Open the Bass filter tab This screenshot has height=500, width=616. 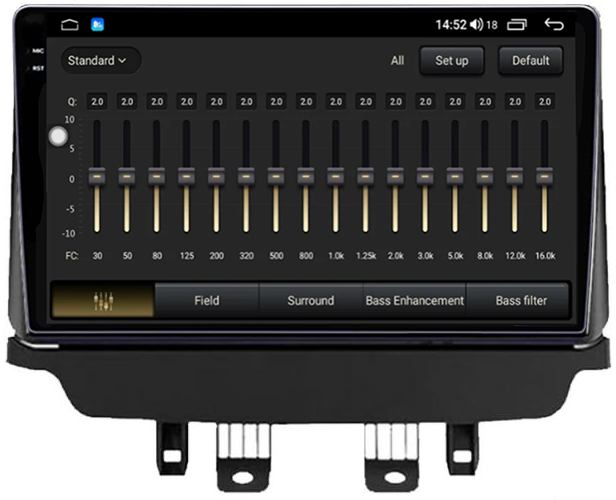(520, 300)
